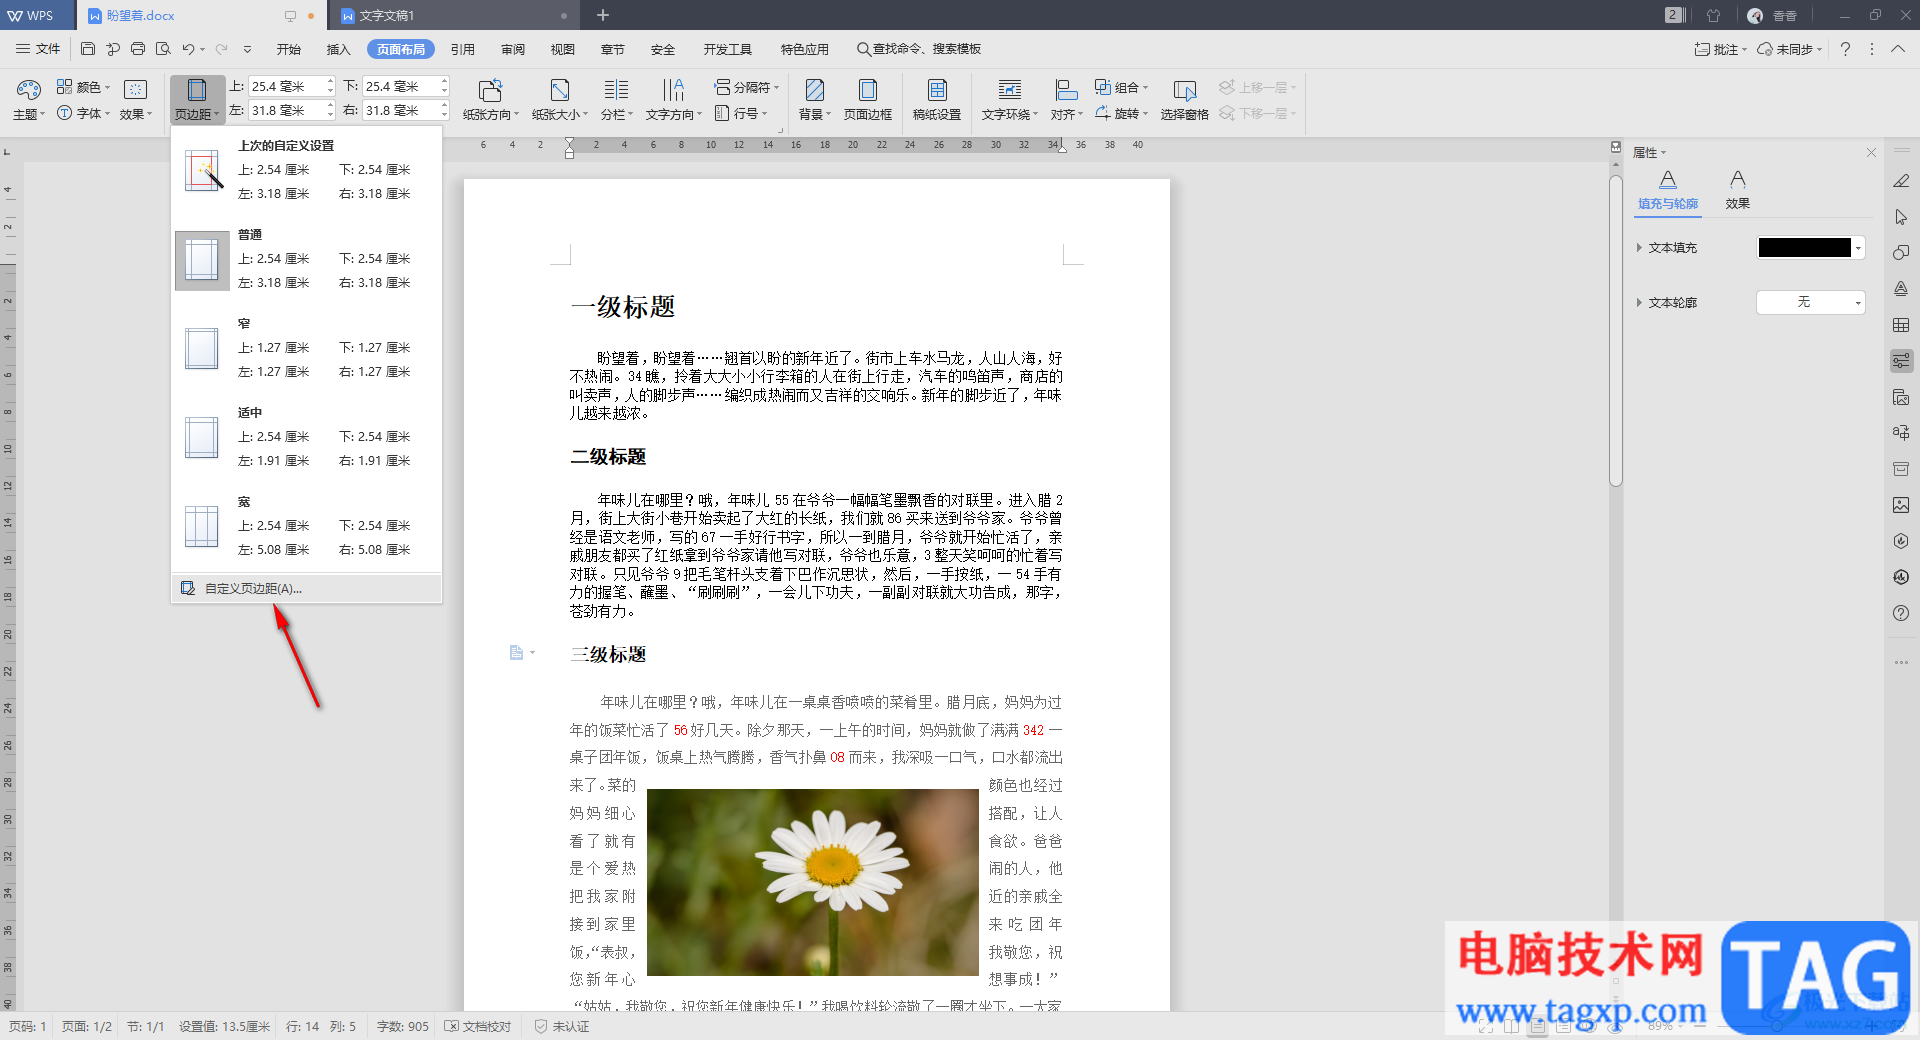1920x1040 pixels.
Task: Click the 页面边框 page border icon
Action: point(867,90)
